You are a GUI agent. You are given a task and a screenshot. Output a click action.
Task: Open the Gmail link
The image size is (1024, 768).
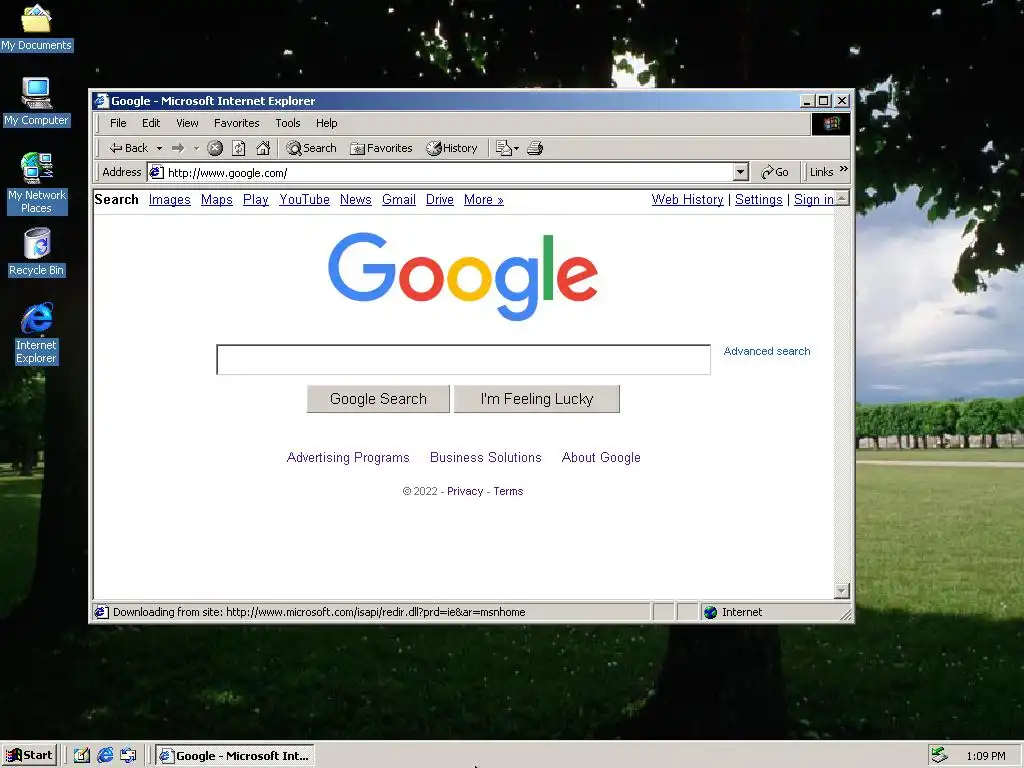click(399, 200)
